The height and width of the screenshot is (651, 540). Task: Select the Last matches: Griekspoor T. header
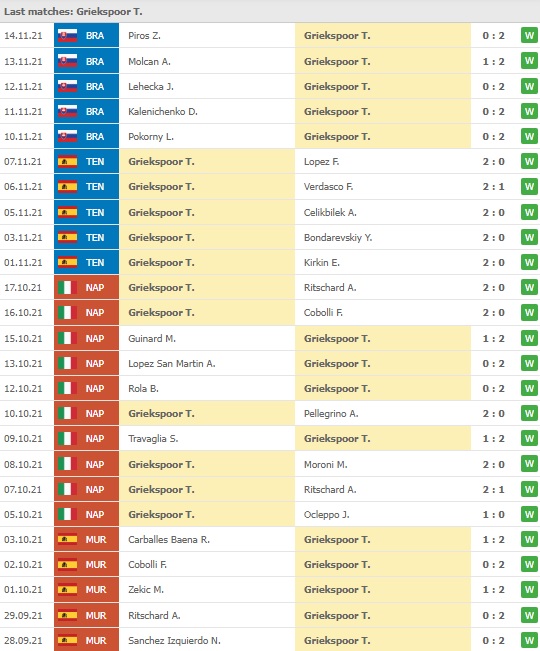73,12
